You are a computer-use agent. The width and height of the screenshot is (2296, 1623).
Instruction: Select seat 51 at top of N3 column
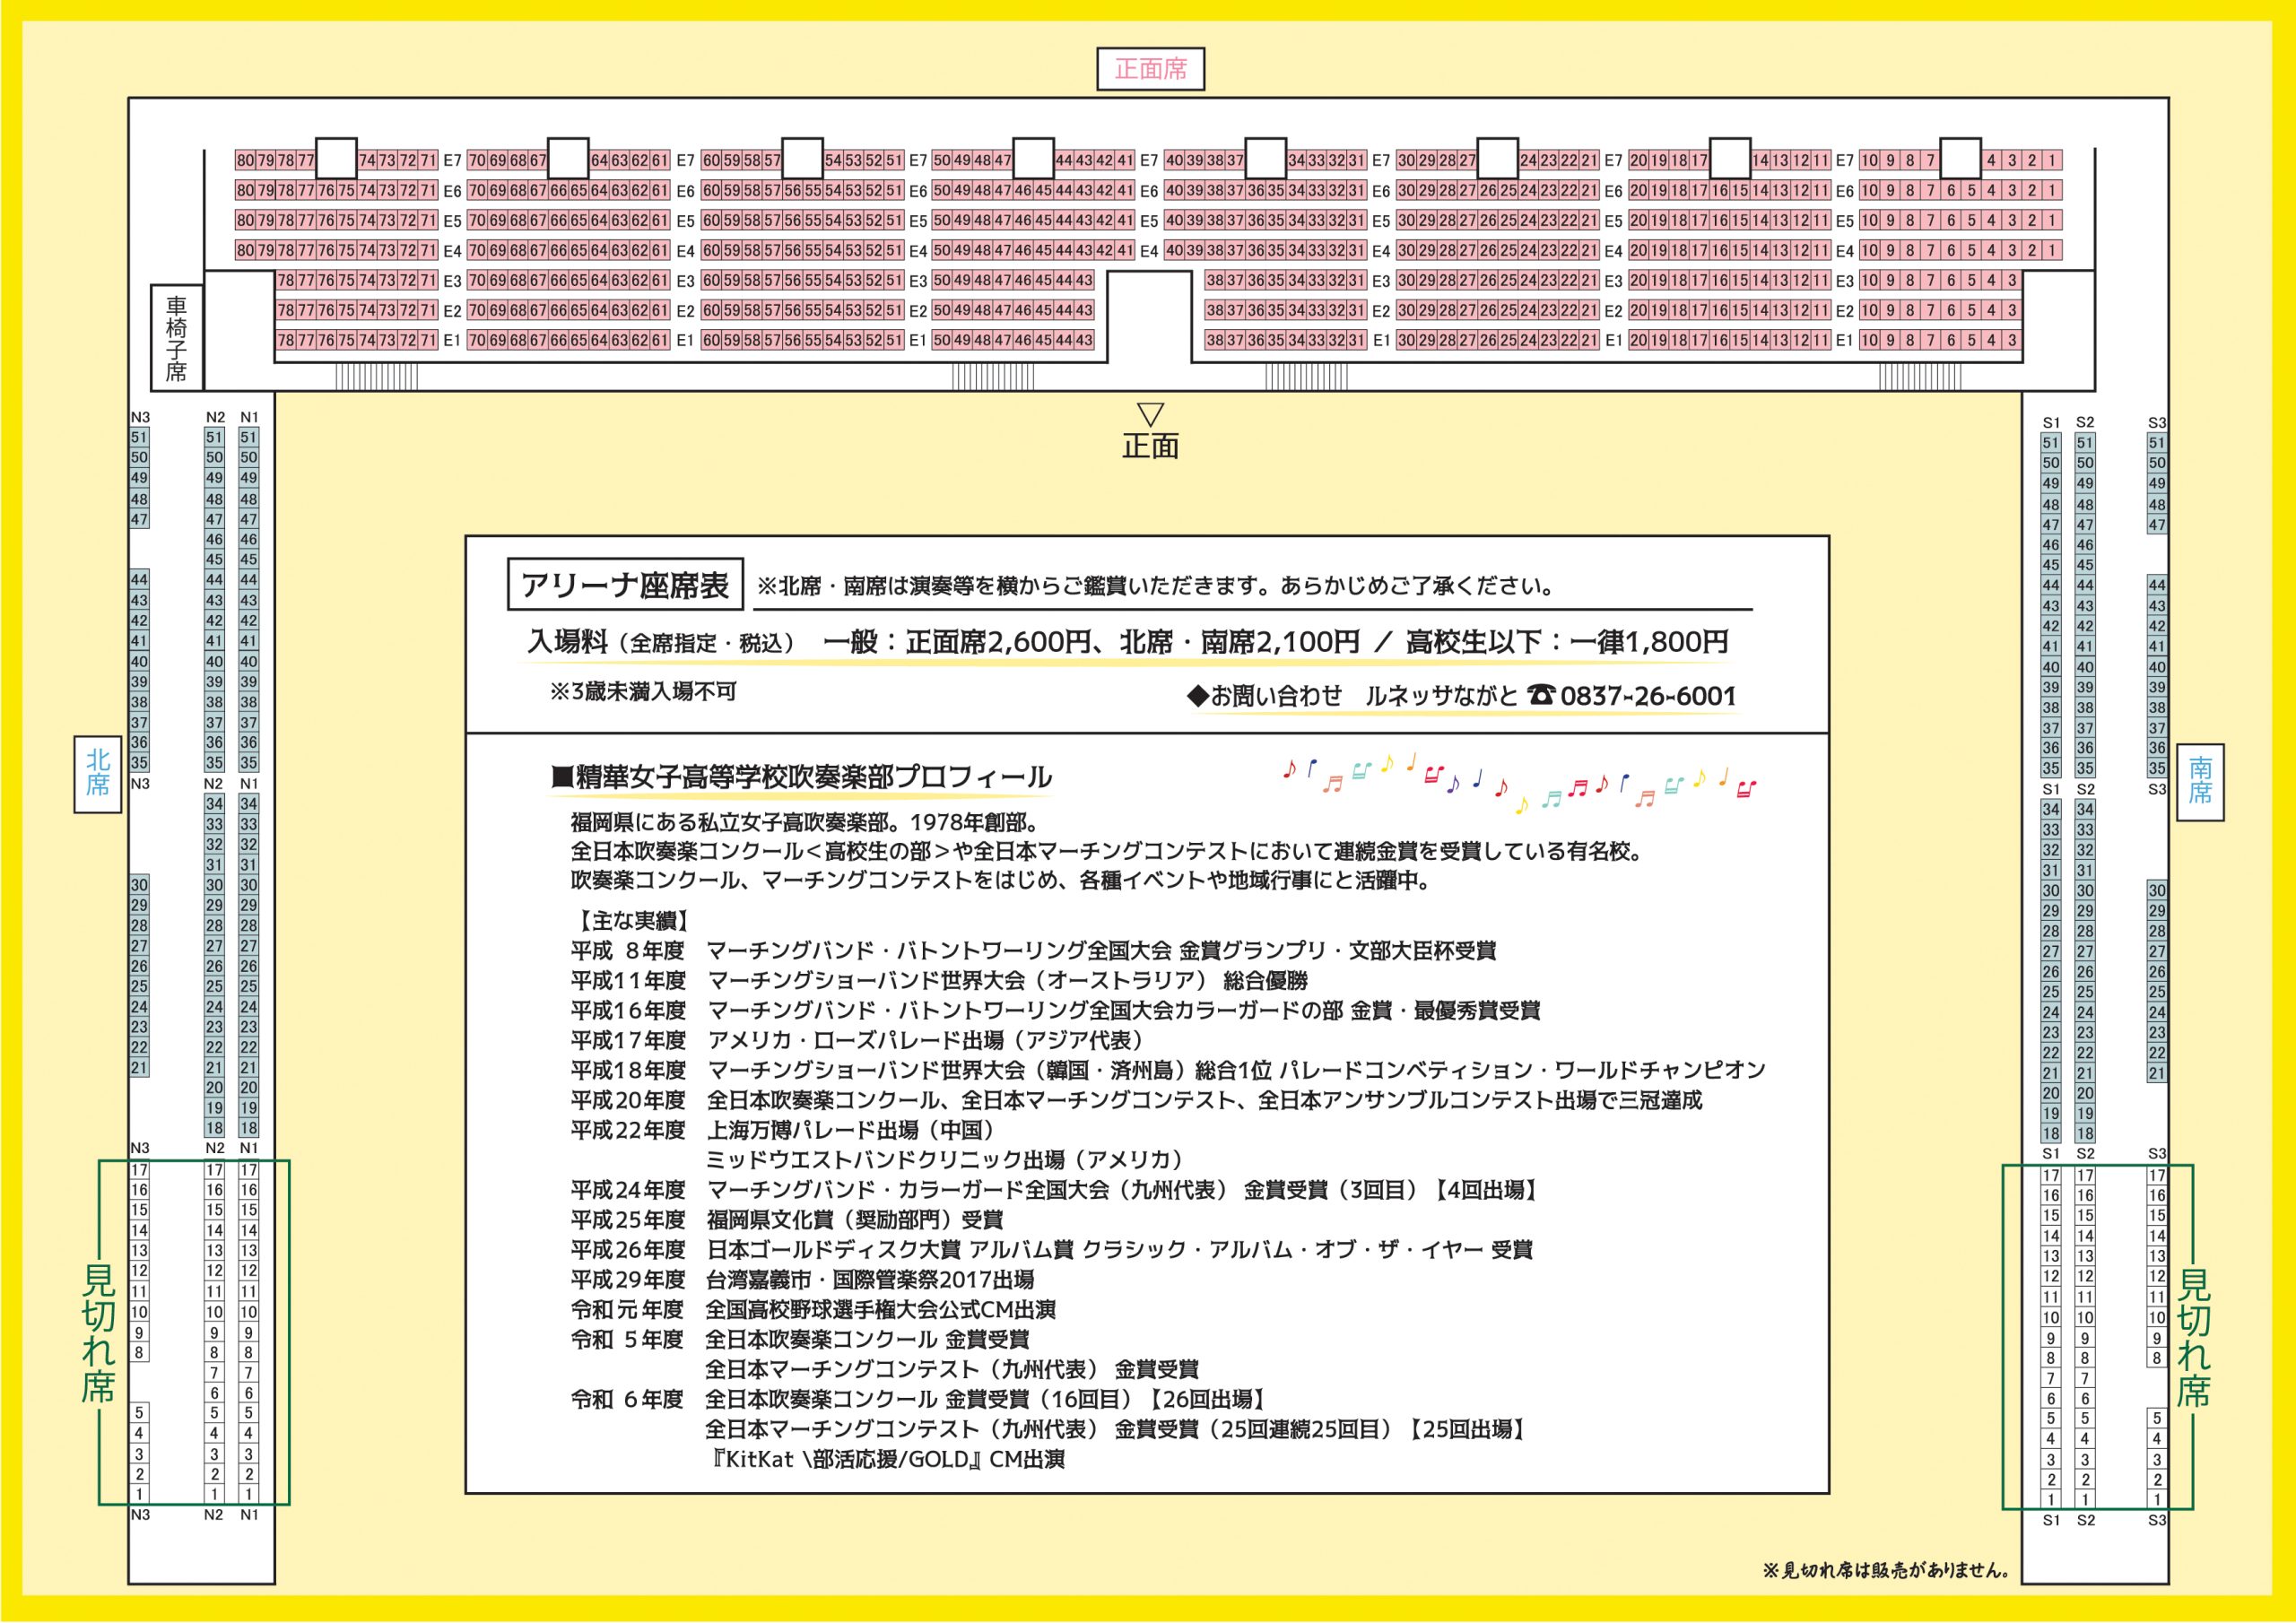pyautogui.click(x=139, y=437)
